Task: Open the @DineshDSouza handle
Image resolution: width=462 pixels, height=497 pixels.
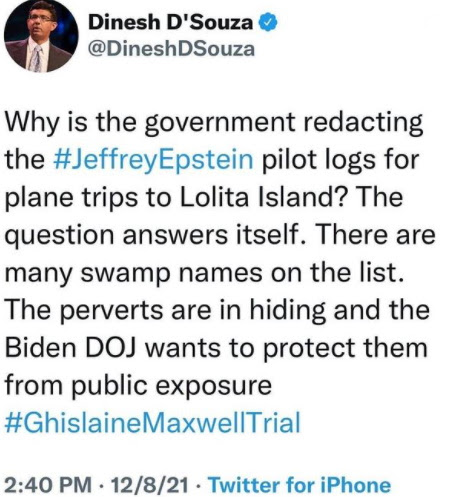Action: coord(171,49)
